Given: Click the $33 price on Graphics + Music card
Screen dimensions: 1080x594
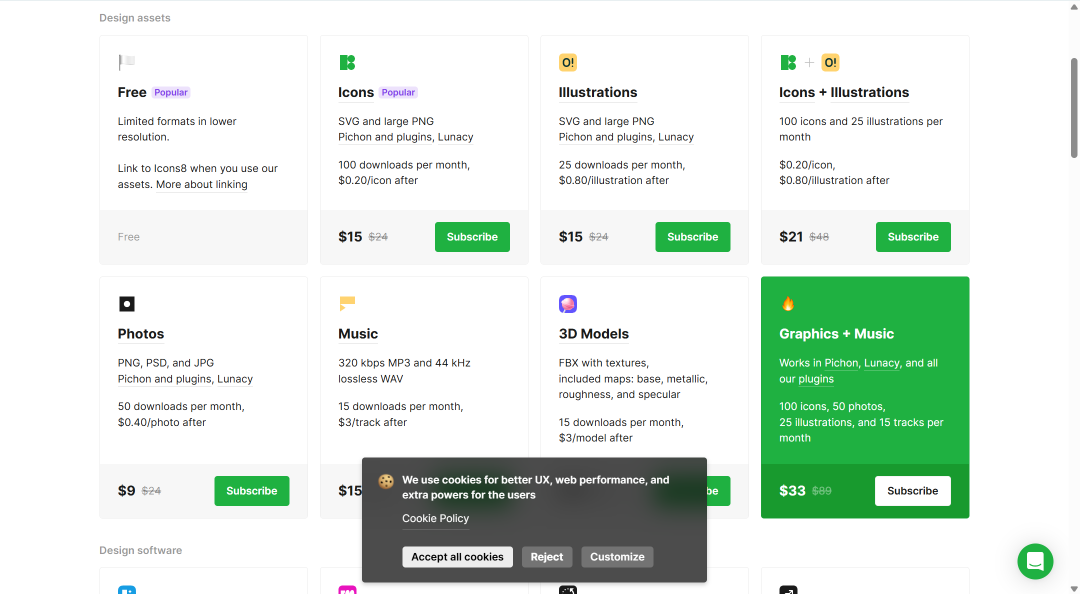Looking at the screenshot, I should pos(792,491).
